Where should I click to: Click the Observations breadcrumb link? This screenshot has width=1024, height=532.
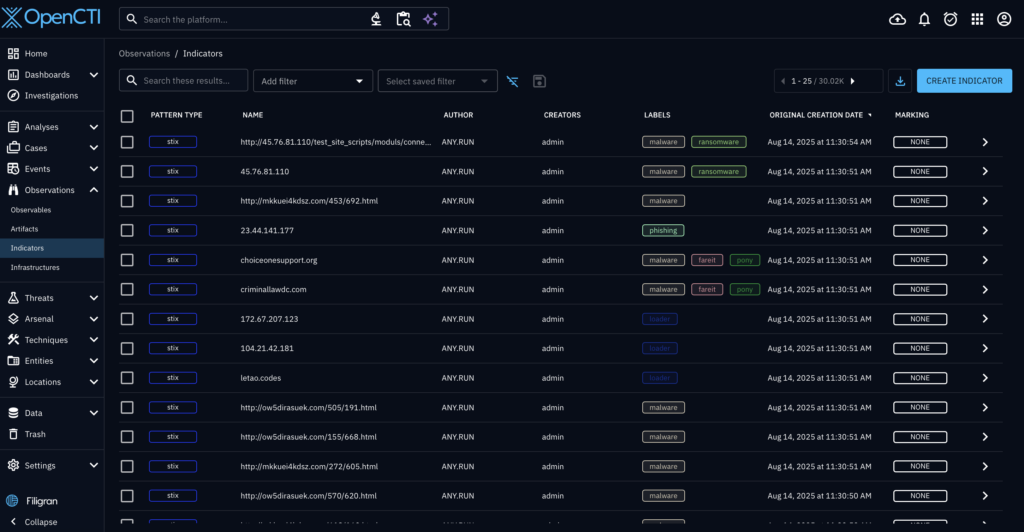[x=144, y=53]
